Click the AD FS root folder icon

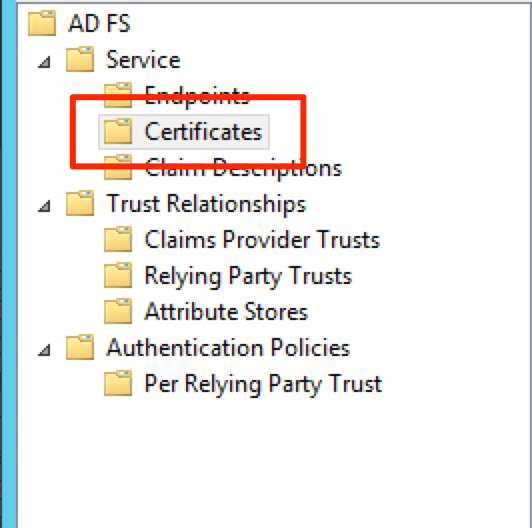tap(42, 23)
